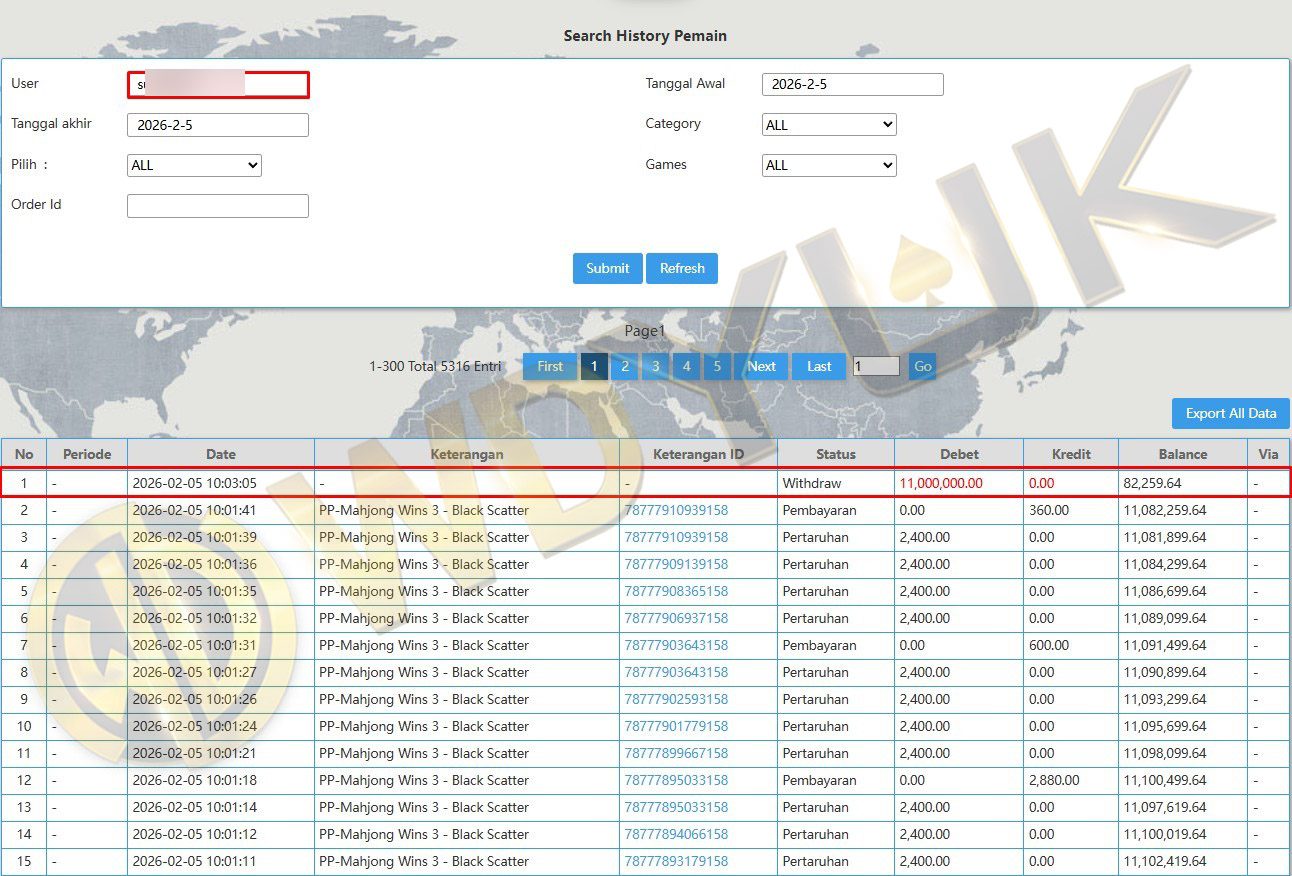Screen dimensions: 1292x876
Task: Click the Refresh button
Action: tap(682, 268)
